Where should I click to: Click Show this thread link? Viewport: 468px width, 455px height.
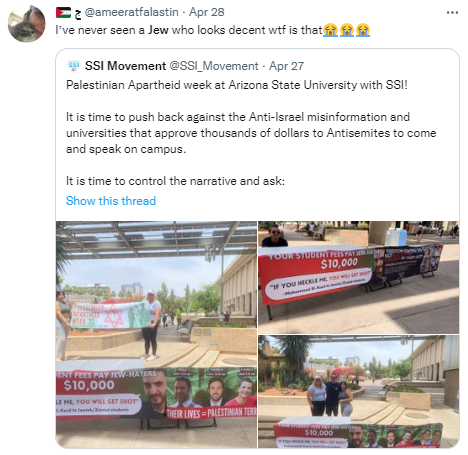[111, 201]
